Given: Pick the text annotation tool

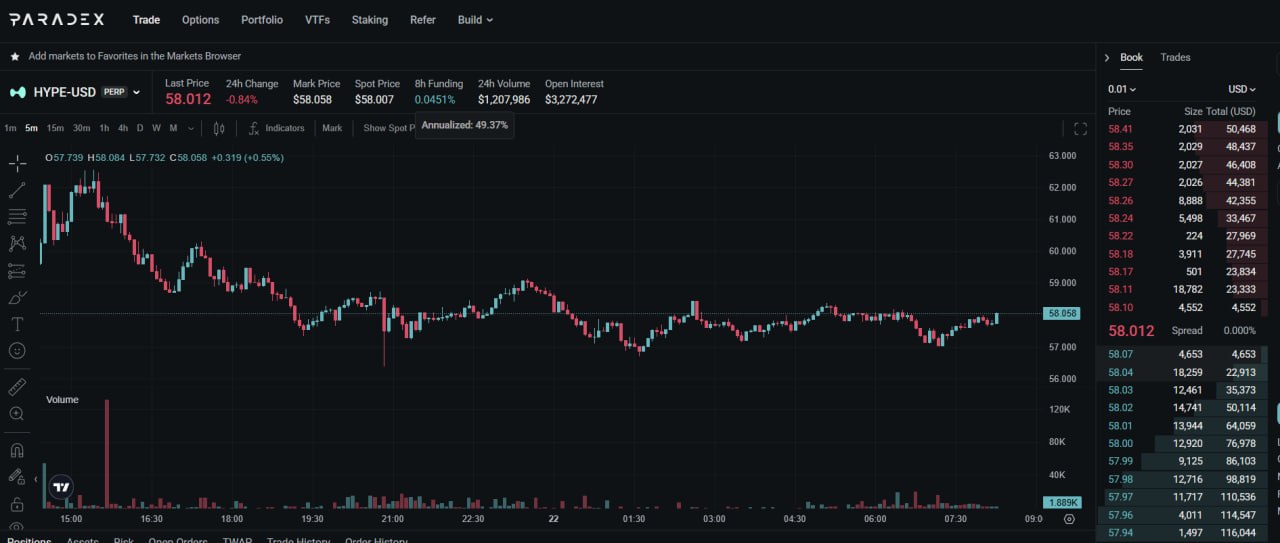Looking at the screenshot, I should click(x=17, y=324).
